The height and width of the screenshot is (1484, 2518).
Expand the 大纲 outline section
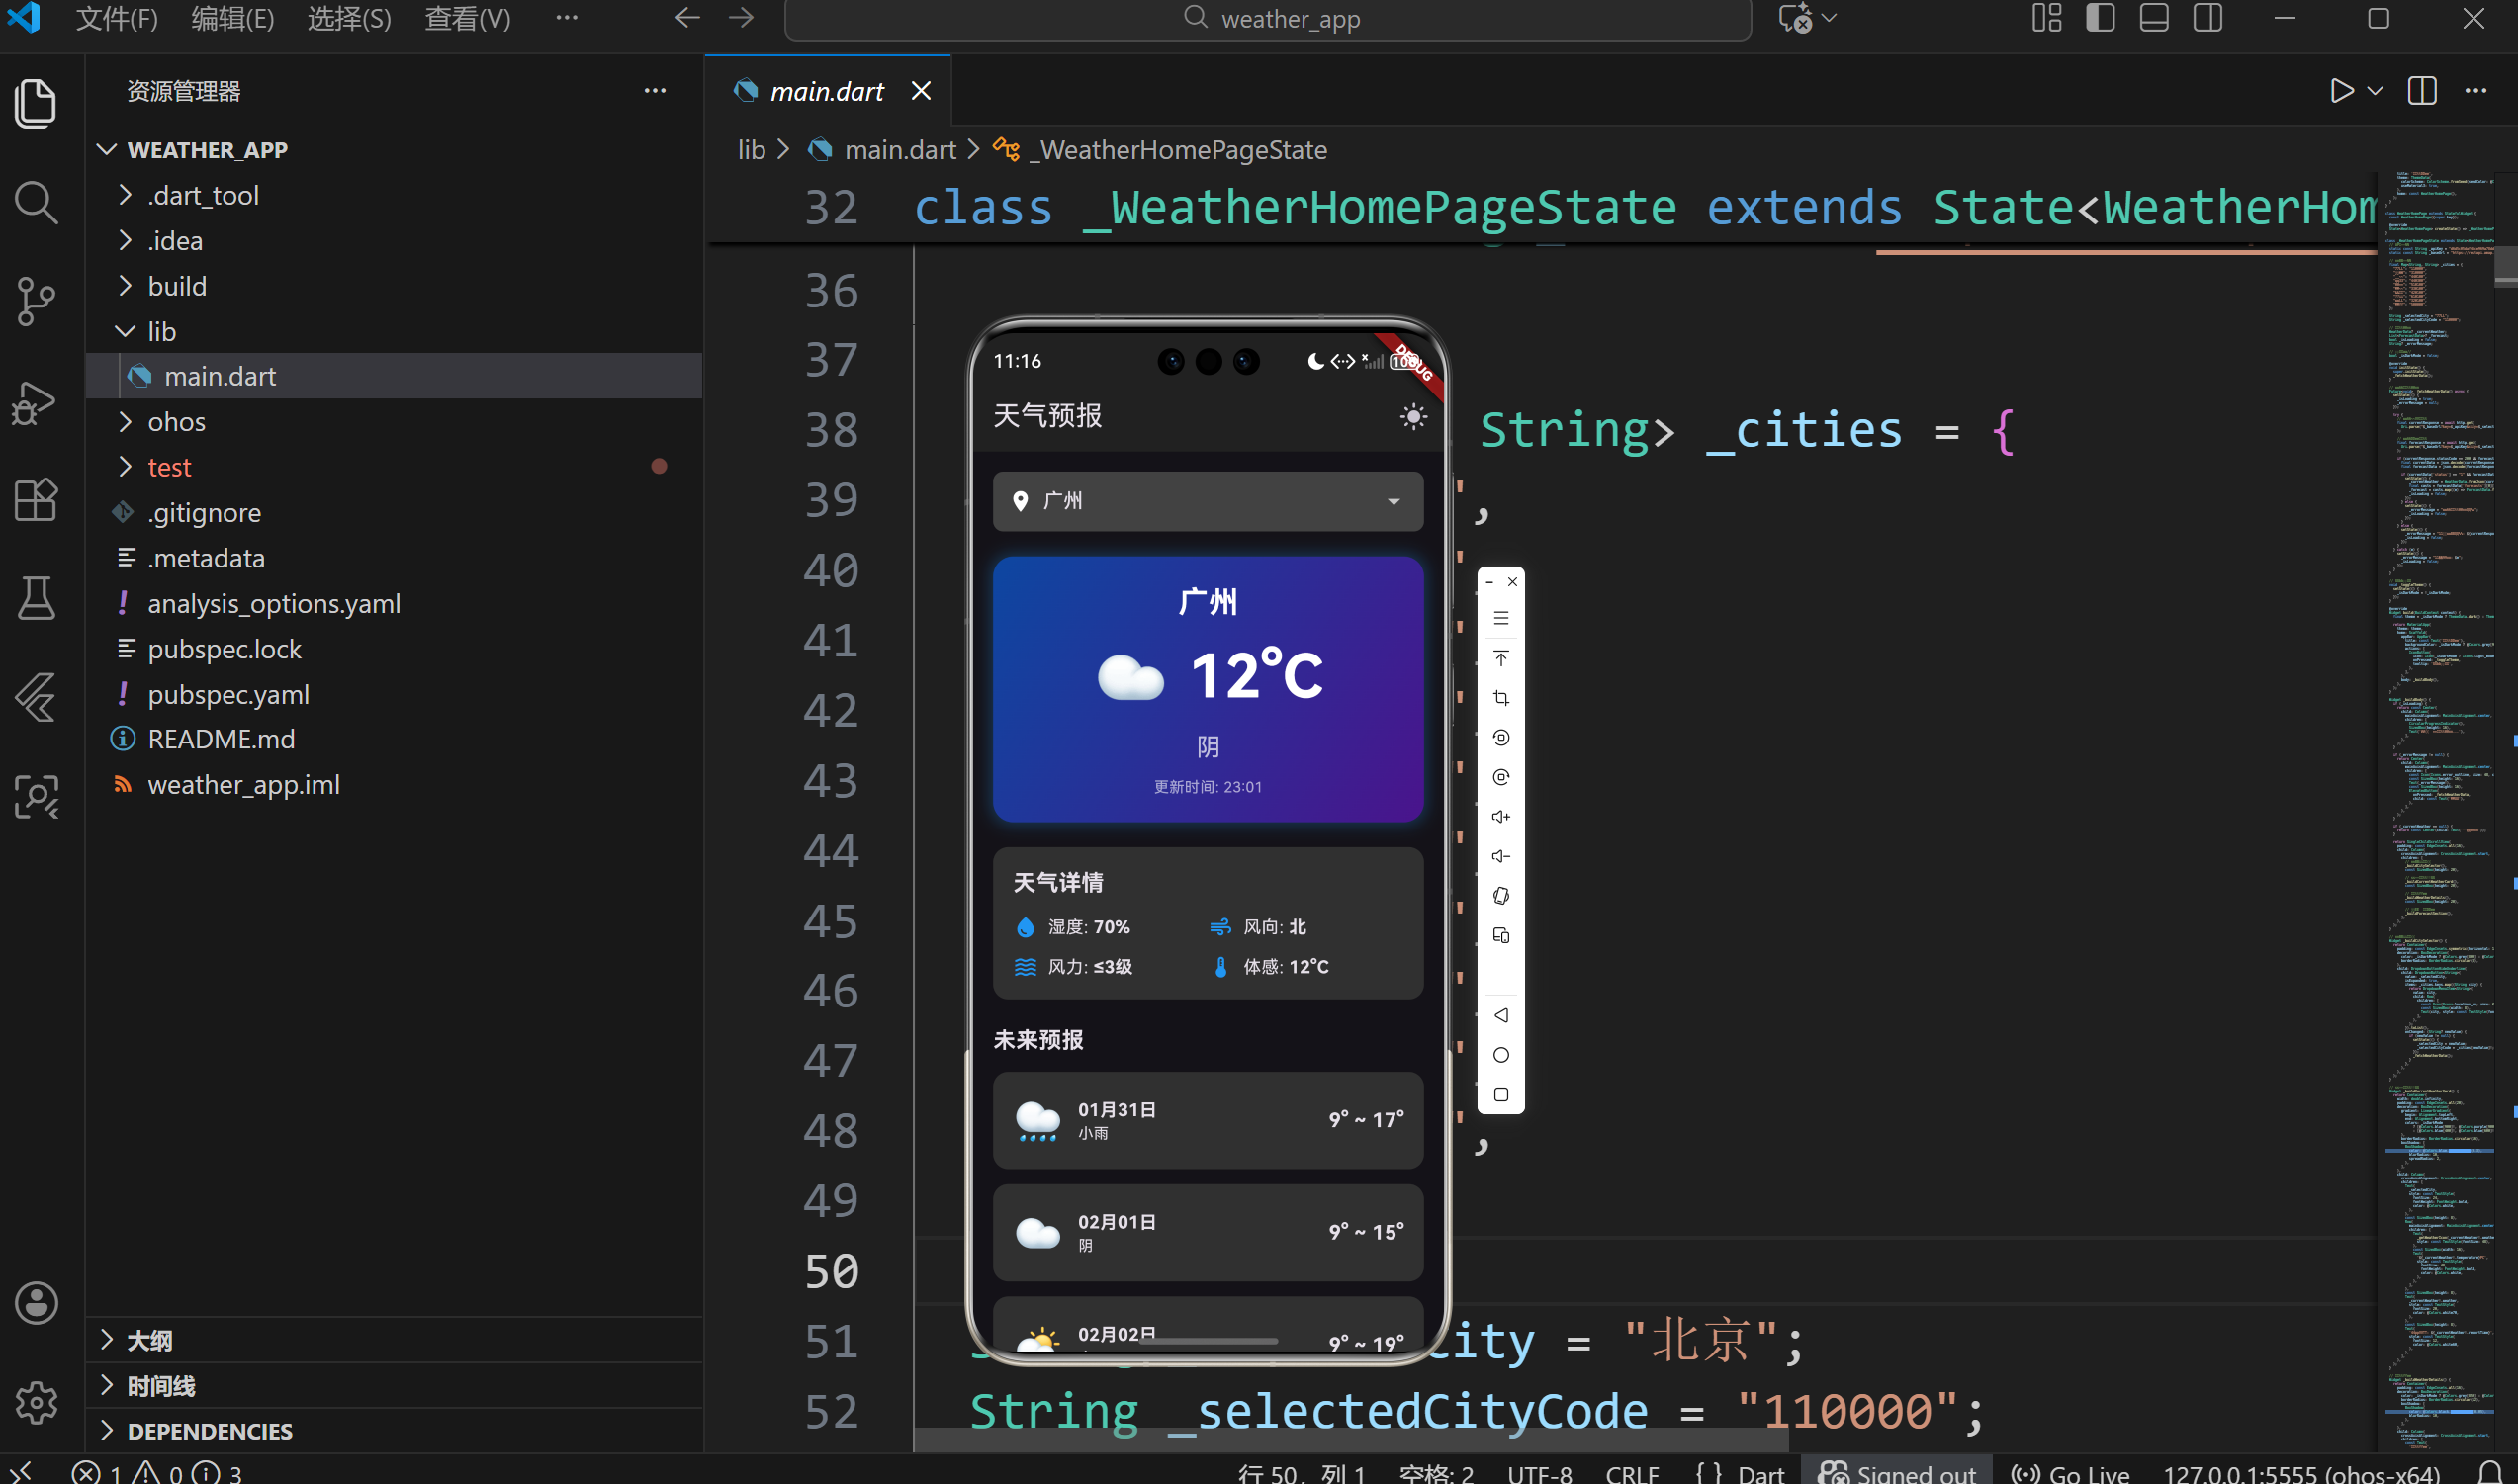(149, 1340)
